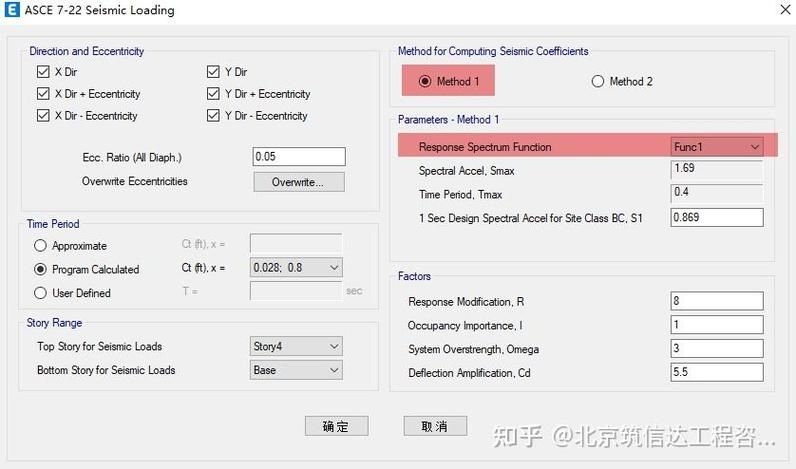Toggle Y Dir - Eccentricity checkbox
Screen dimensions: 796x469
pos(213,115)
